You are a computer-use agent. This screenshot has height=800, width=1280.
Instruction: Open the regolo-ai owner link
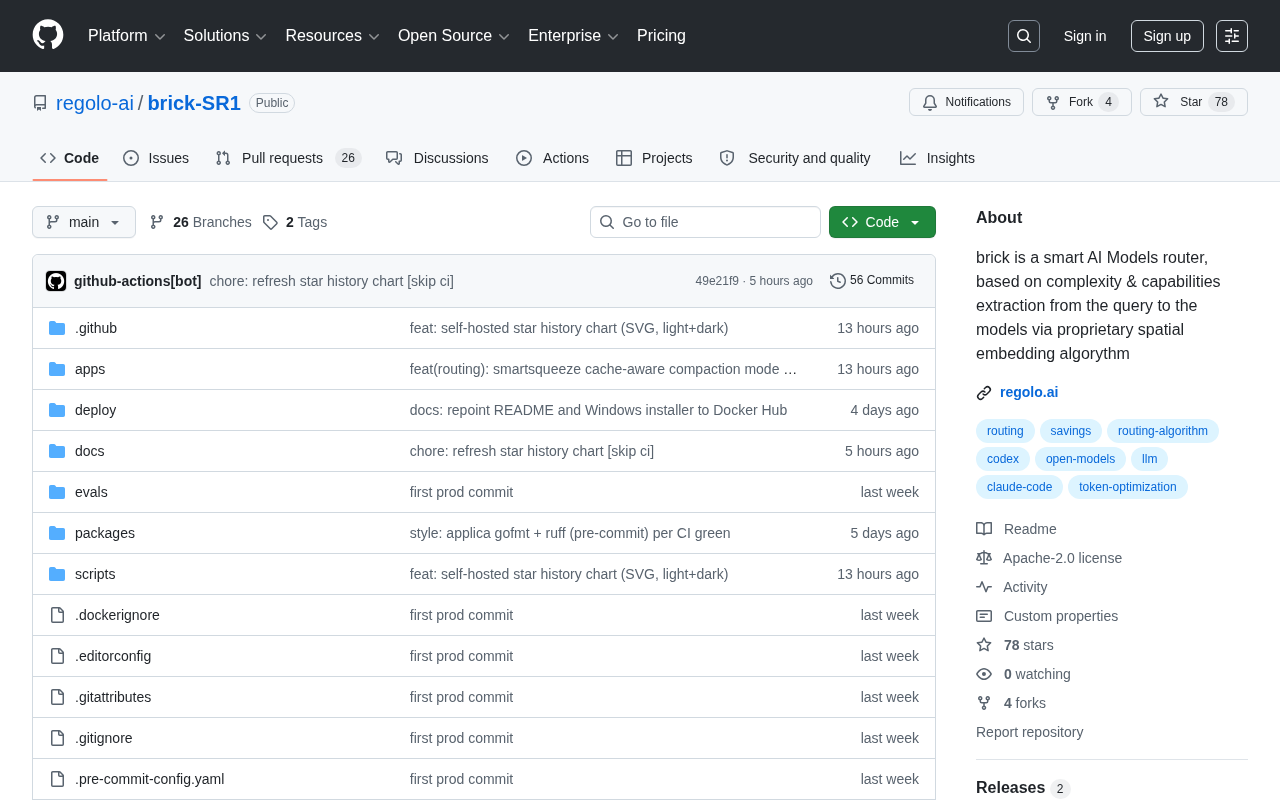tap(95, 103)
